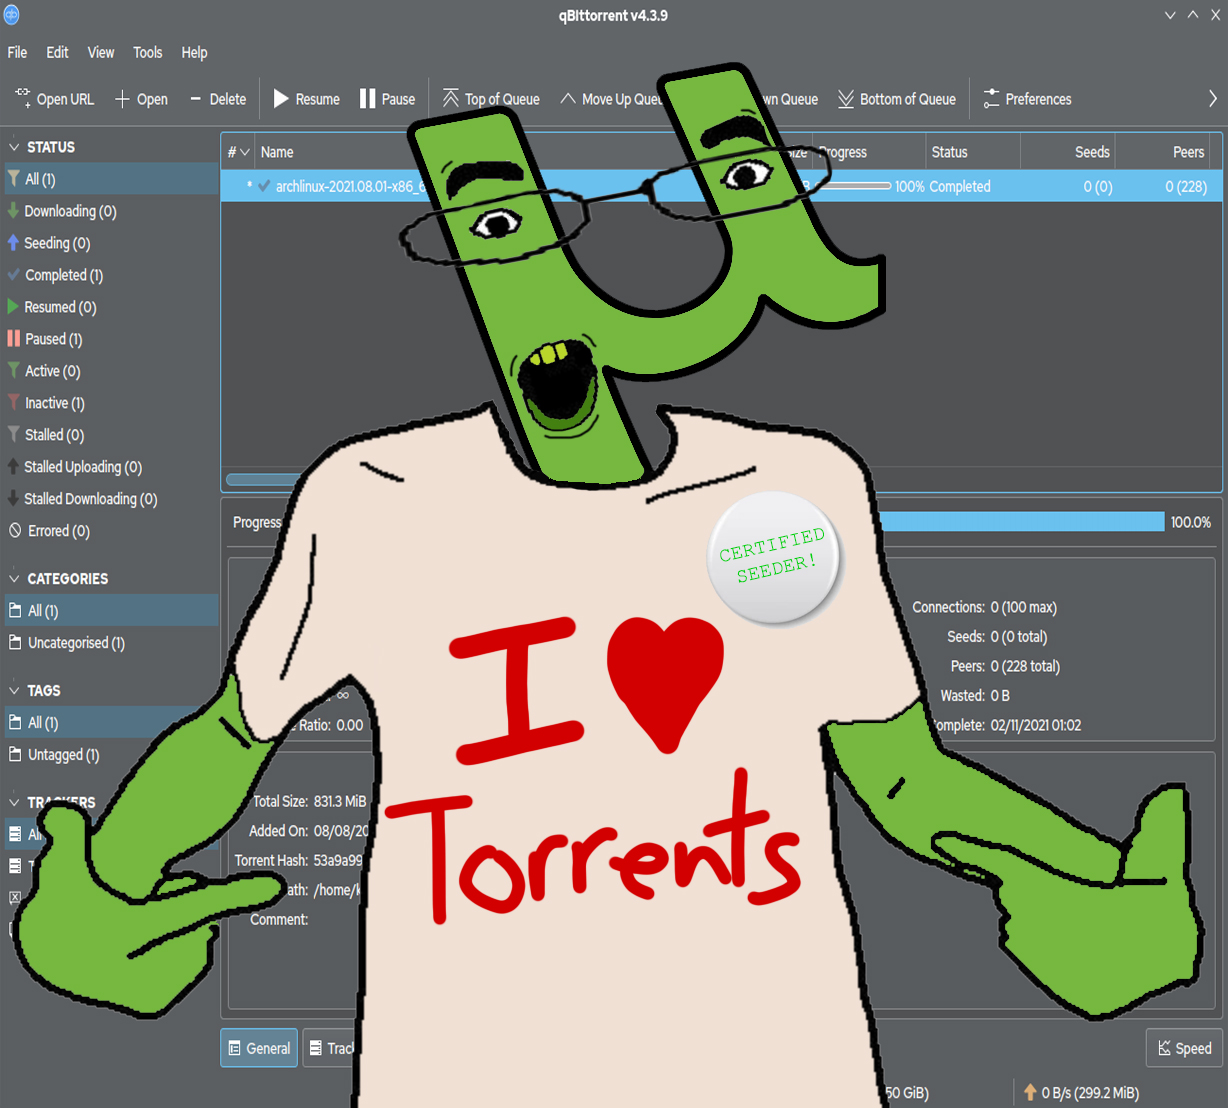This screenshot has height=1108, width=1228.
Task: Click the Open torrent plus icon
Action: 122,99
